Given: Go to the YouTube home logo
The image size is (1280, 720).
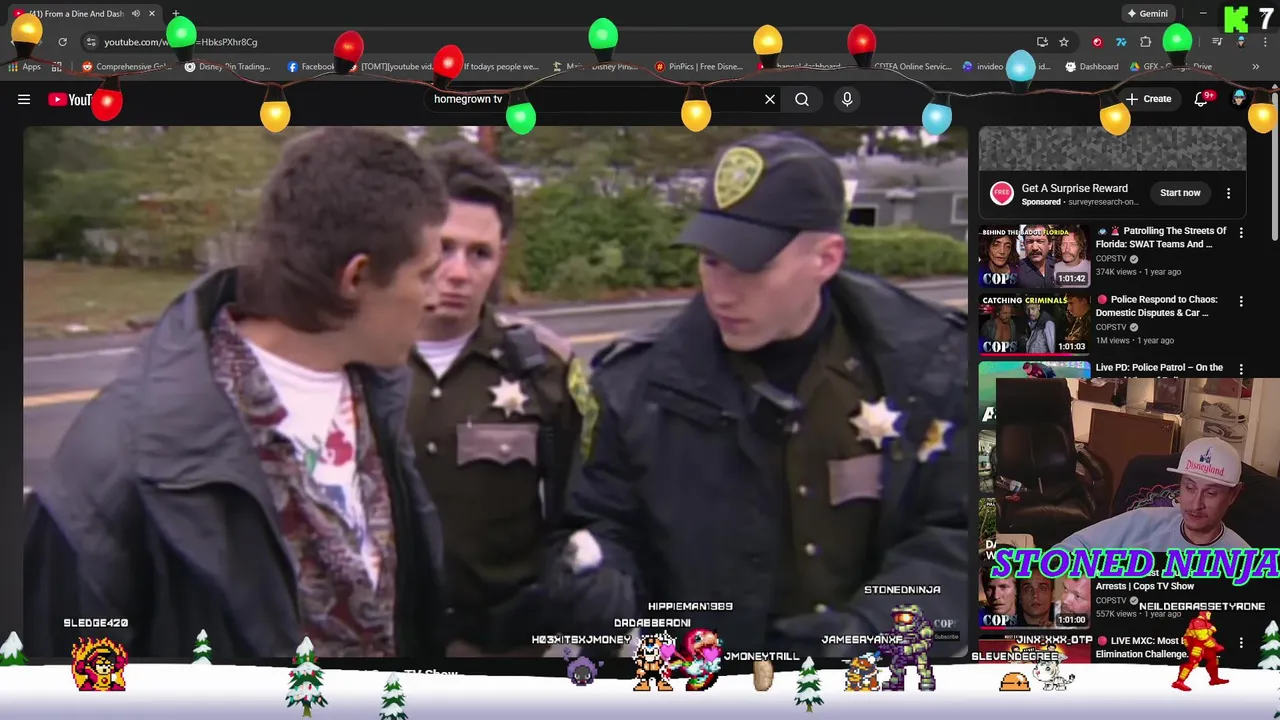Looking at the screenshot, I should click(70, 99).
